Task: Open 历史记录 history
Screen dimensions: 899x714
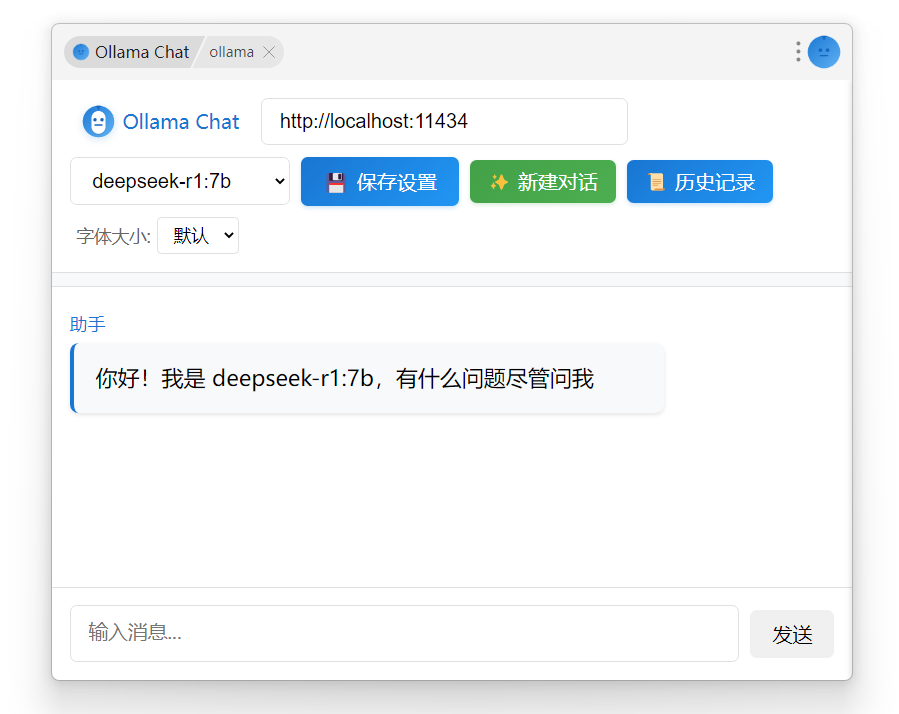Action: [699, 182]
